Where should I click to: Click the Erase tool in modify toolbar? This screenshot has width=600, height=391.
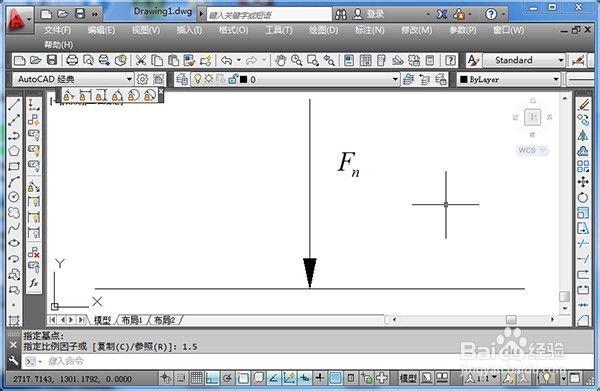coord(583,104)
